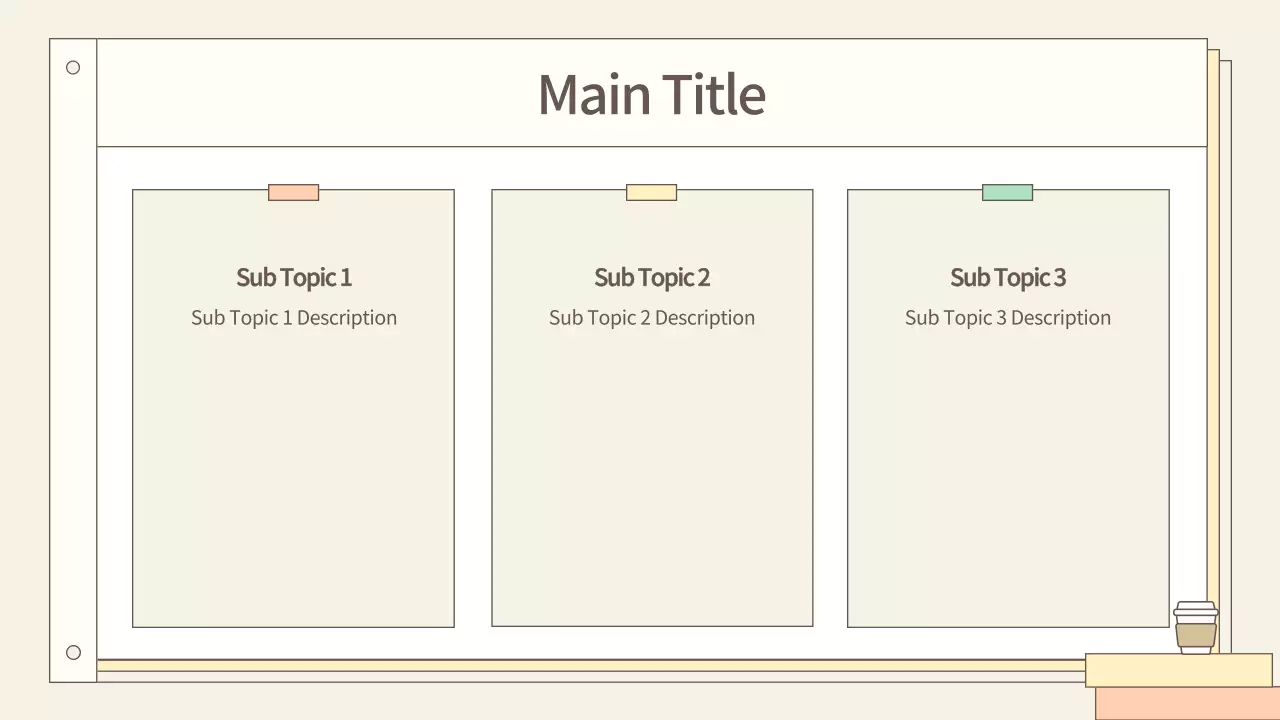Select the yellow book under the coffee cup
Viewport: 1280px width, 720px height.
tap(1178, 670)
